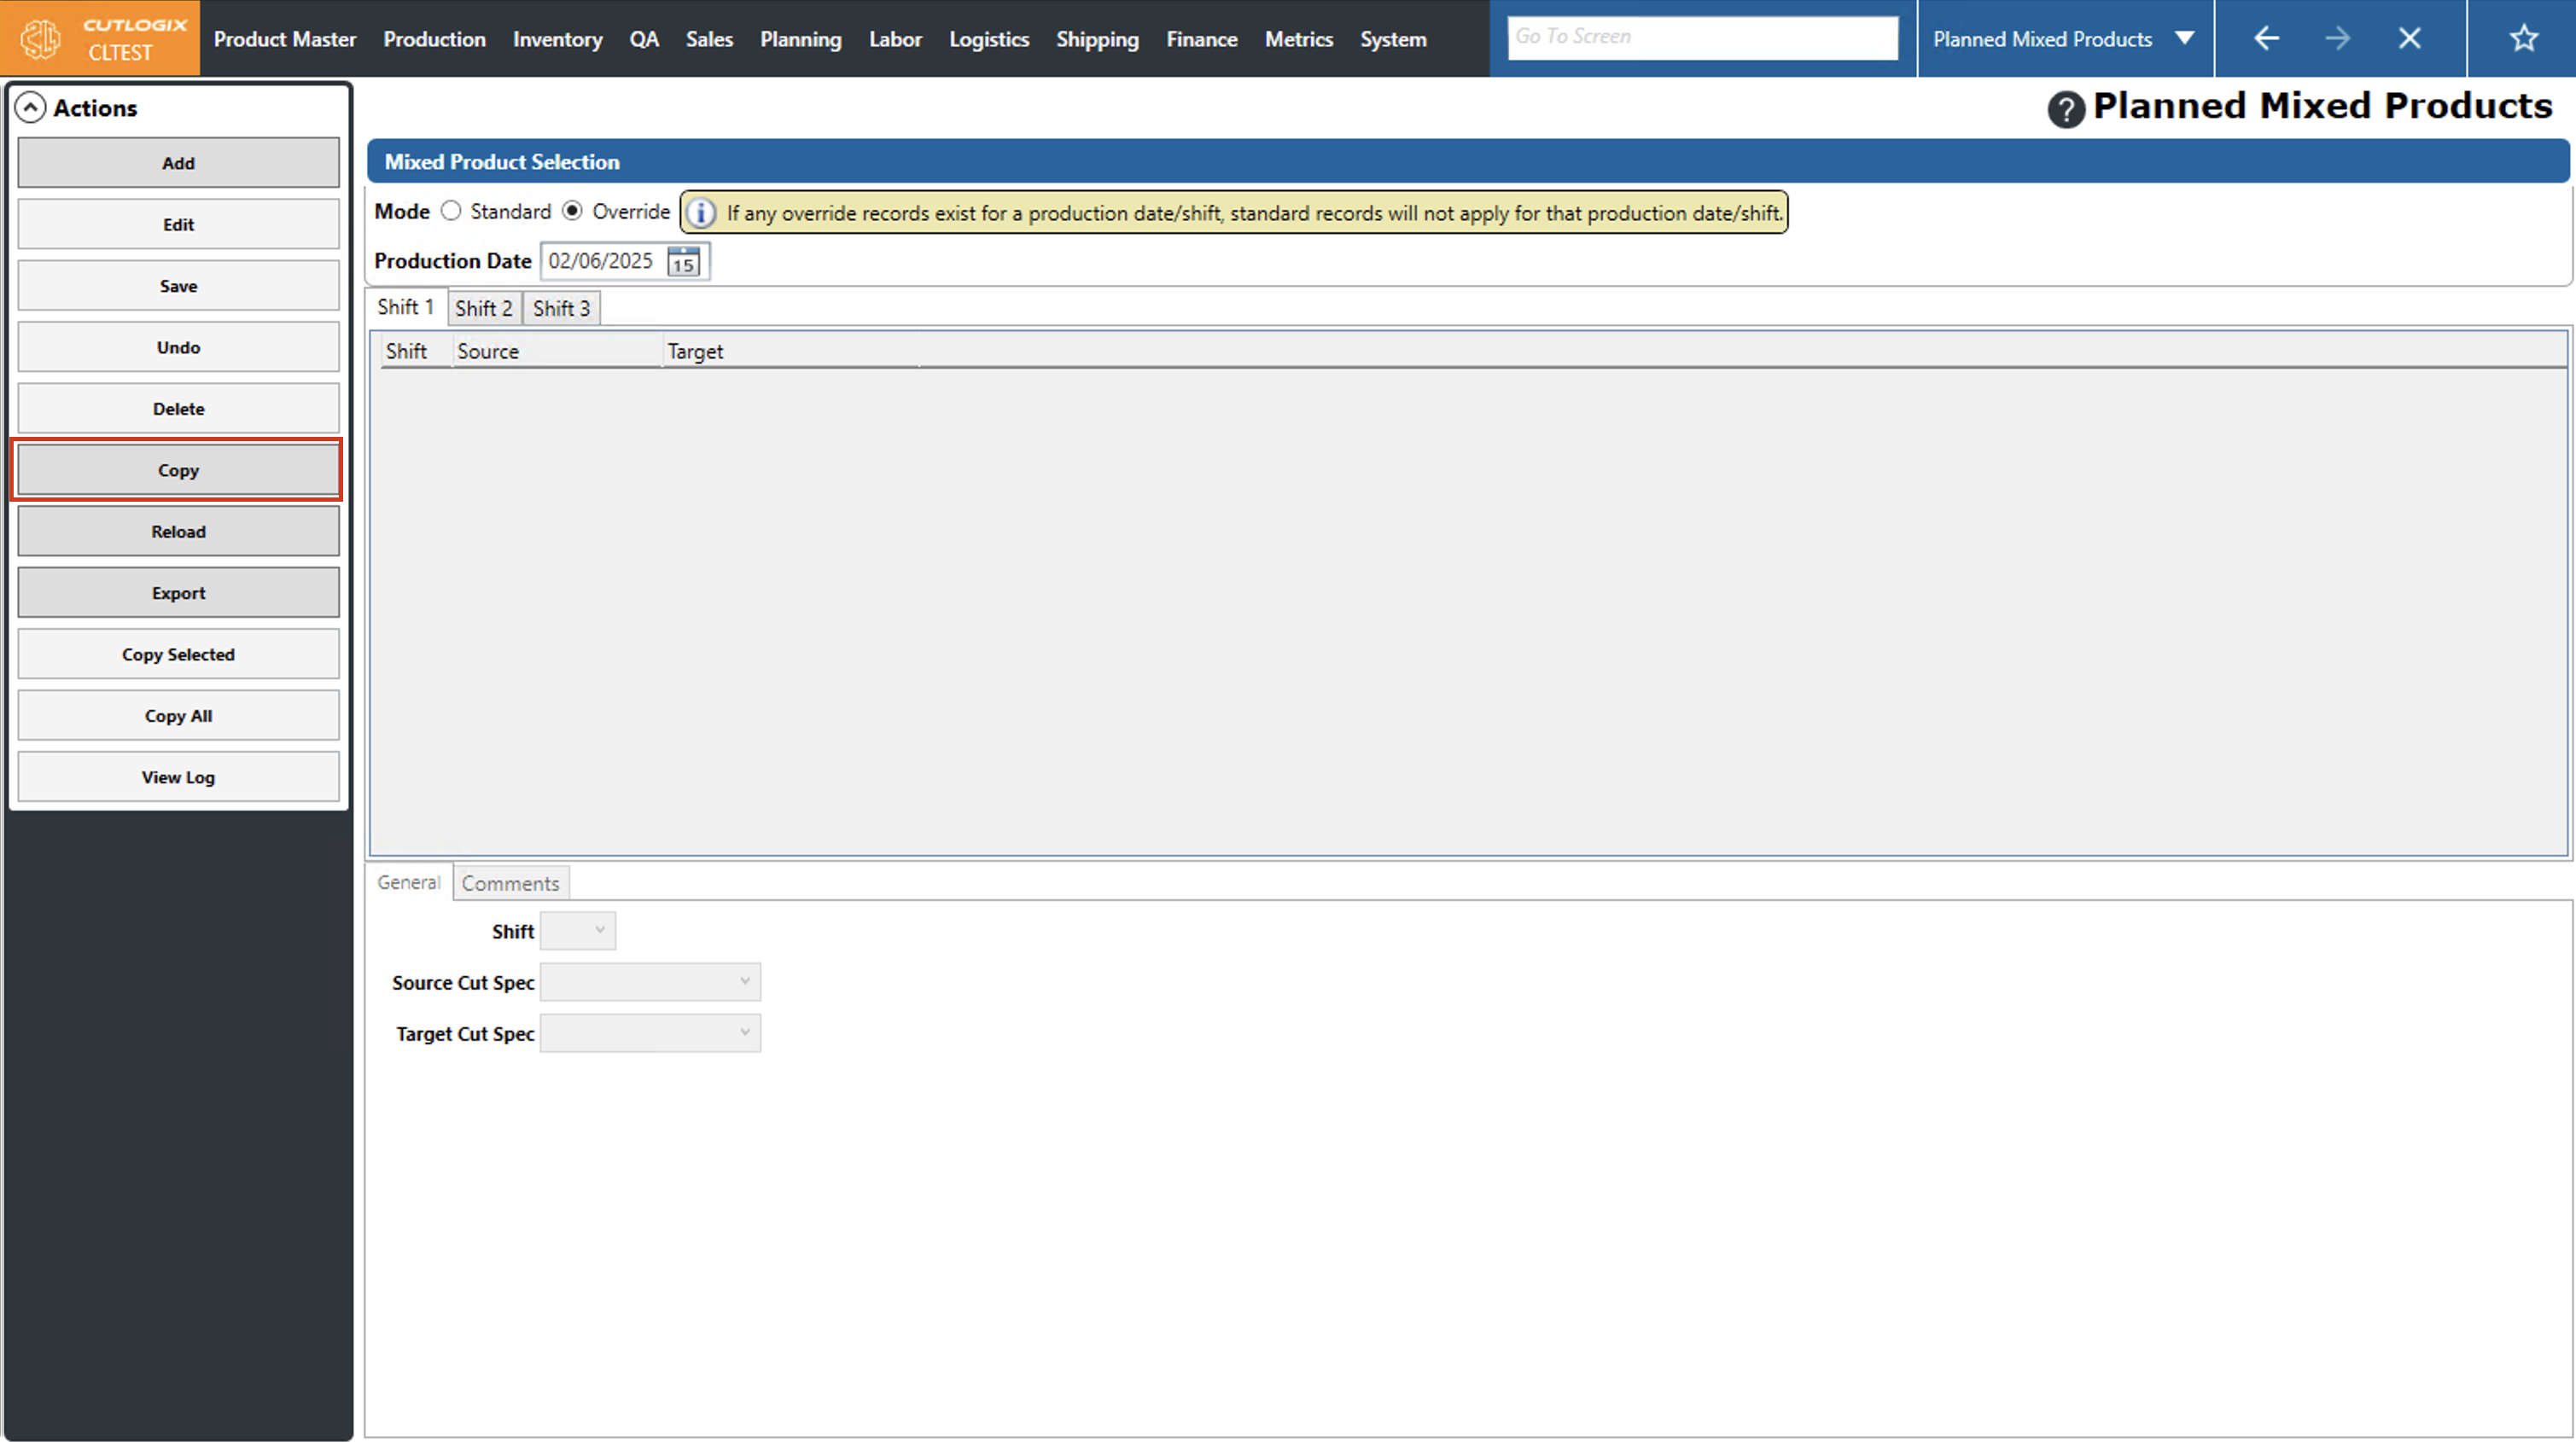Select Override mode radio button
This screenshot has height=1442, width=2576.
tap(572, 211)
